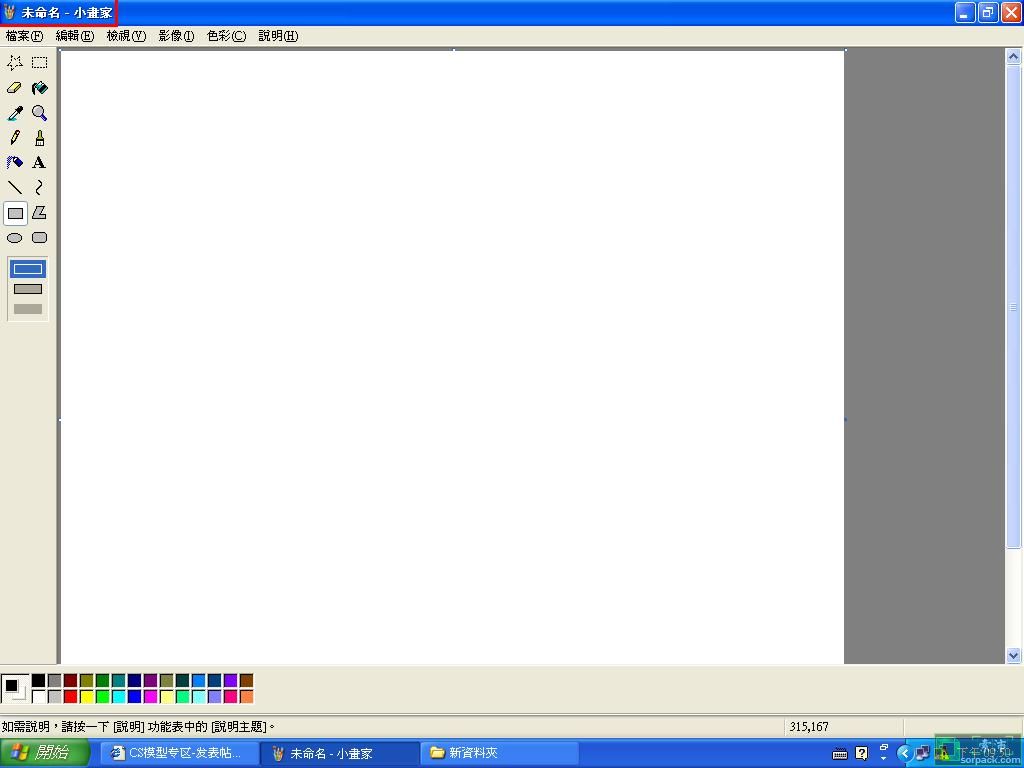Image resolution: width=1024 pixels, height=768 pixels.
Task: Open the 檔案(F) menu
Action: [x=24, y=36]
